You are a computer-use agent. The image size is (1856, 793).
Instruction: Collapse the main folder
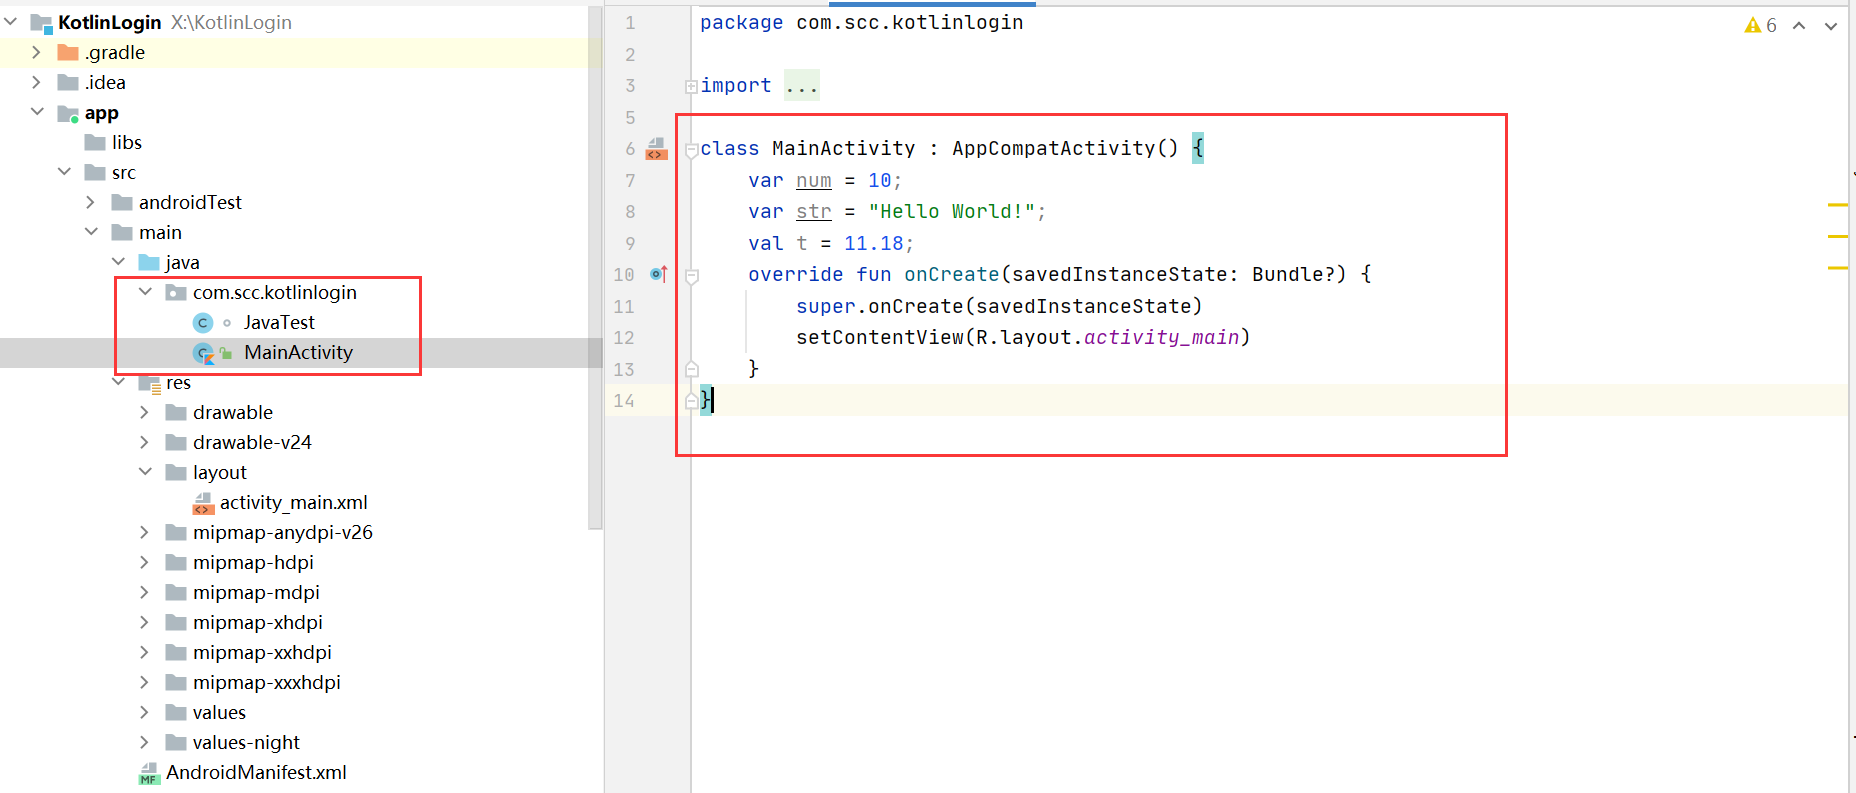[x=91, y=232]
